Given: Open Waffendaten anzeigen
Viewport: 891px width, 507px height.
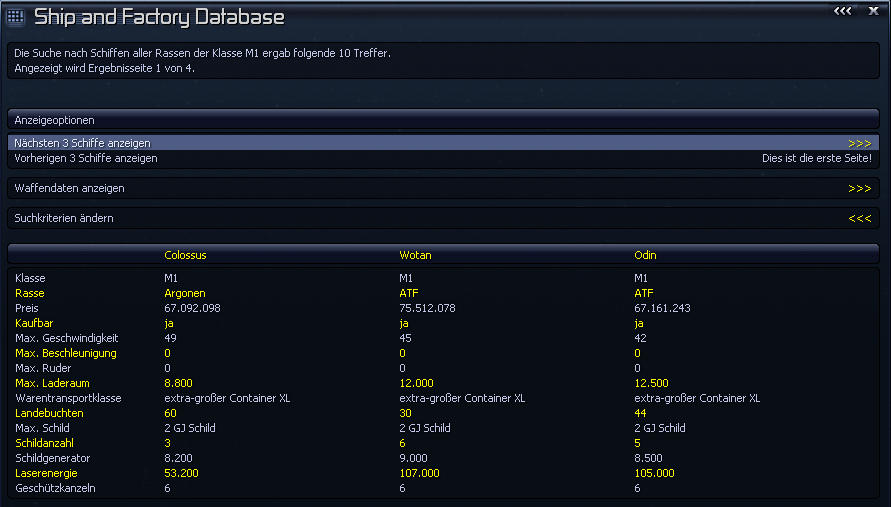Looking at the screenshot, I should pyautogui.click(x=443, y=188).
